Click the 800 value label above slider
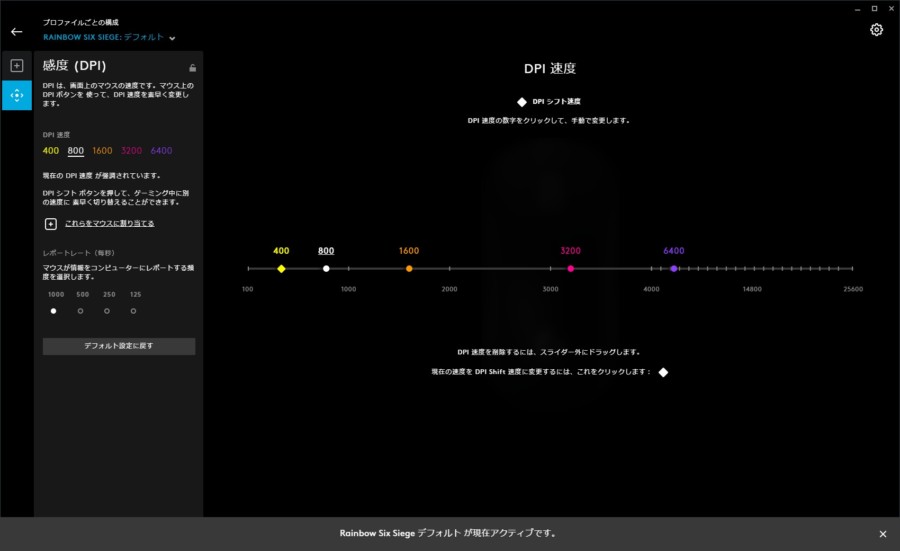 click(x=326, y=251)
